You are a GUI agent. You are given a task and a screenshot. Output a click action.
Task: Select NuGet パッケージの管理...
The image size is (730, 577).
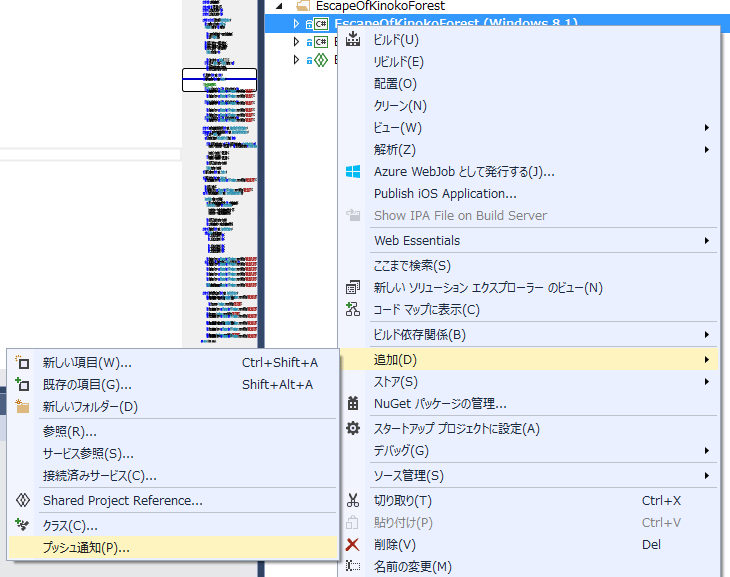(529, 403)
